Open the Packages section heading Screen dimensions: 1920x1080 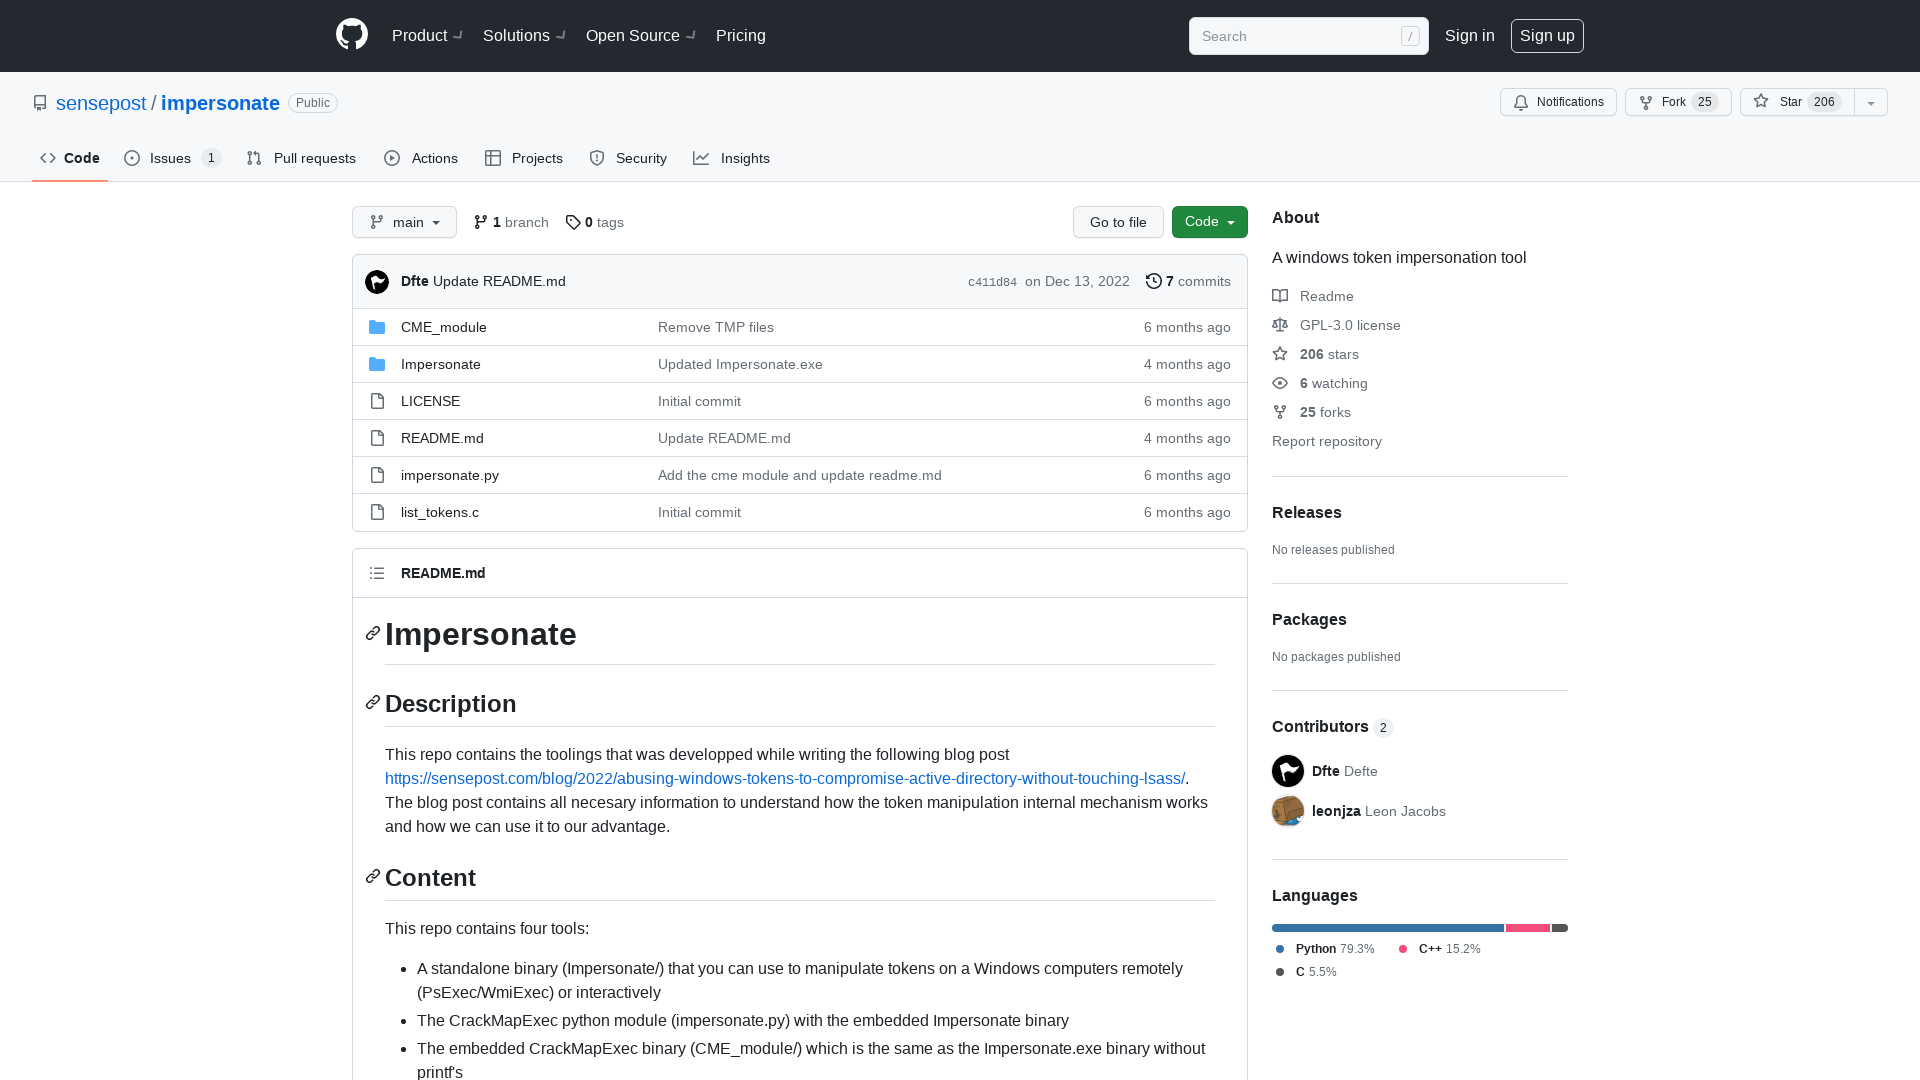[1309, 619]
